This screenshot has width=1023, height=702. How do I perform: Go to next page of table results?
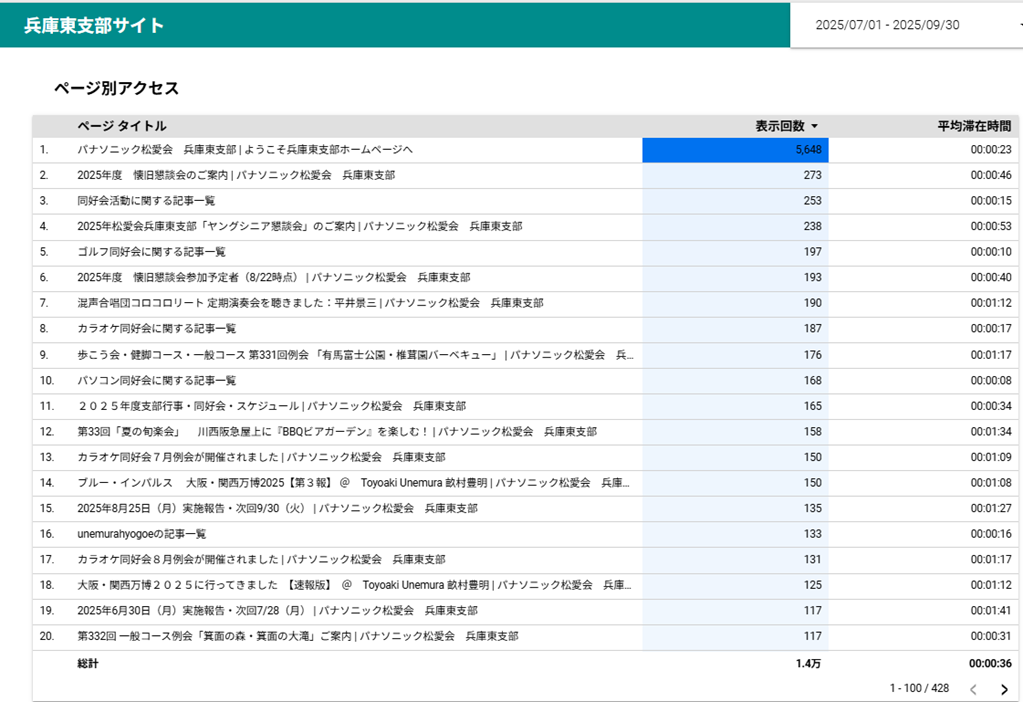tap(1004, 689)
